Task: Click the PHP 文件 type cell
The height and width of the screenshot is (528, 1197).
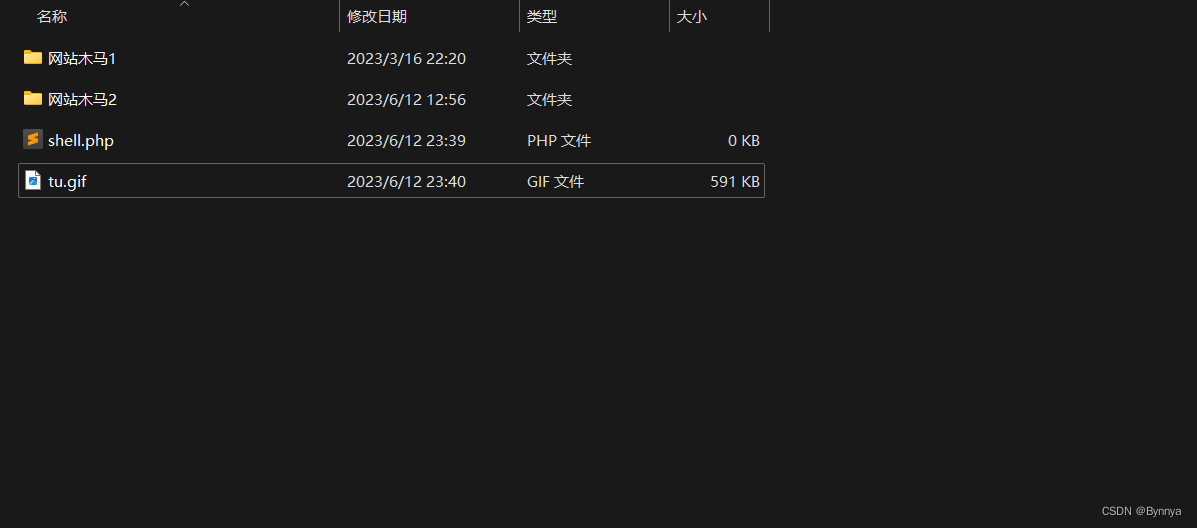Action: click(559, 140)
